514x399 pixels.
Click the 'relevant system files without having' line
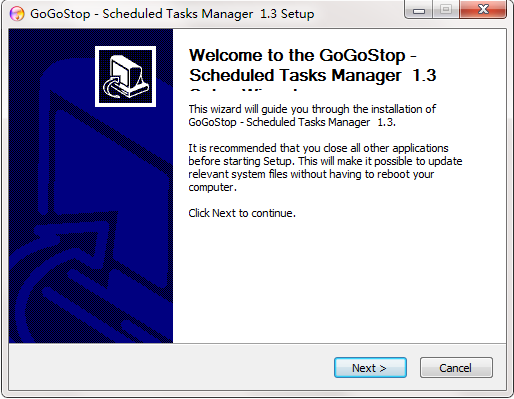tap(311, 174)
